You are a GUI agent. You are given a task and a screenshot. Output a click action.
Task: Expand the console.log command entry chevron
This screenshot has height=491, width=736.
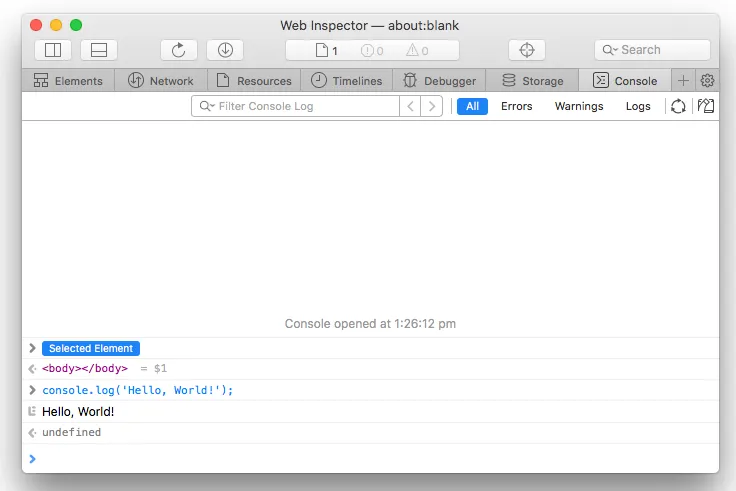click(x=32, y=390)
